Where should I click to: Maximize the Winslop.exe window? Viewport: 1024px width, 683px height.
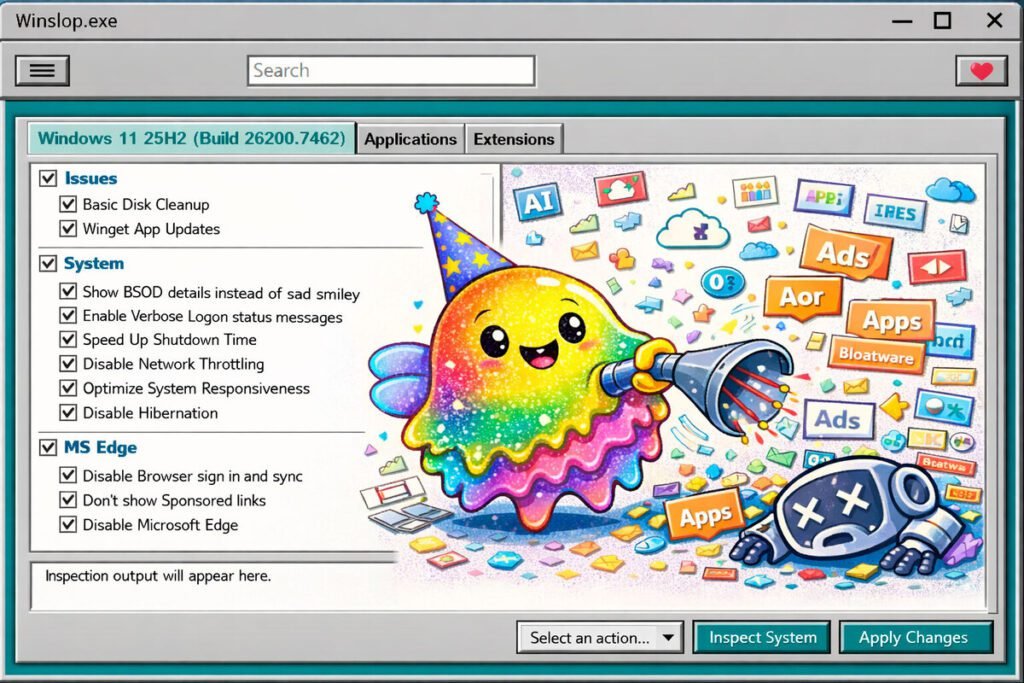click(942, 21)
